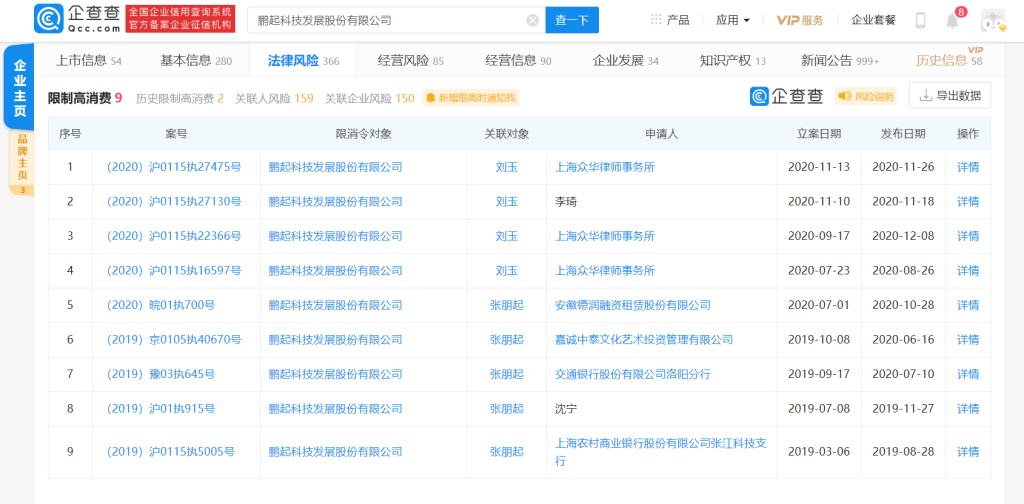The height and width of the screenshot is (504, 1024).
Task: Open the 法律风险 tab
Action: [x=303, y=61]
